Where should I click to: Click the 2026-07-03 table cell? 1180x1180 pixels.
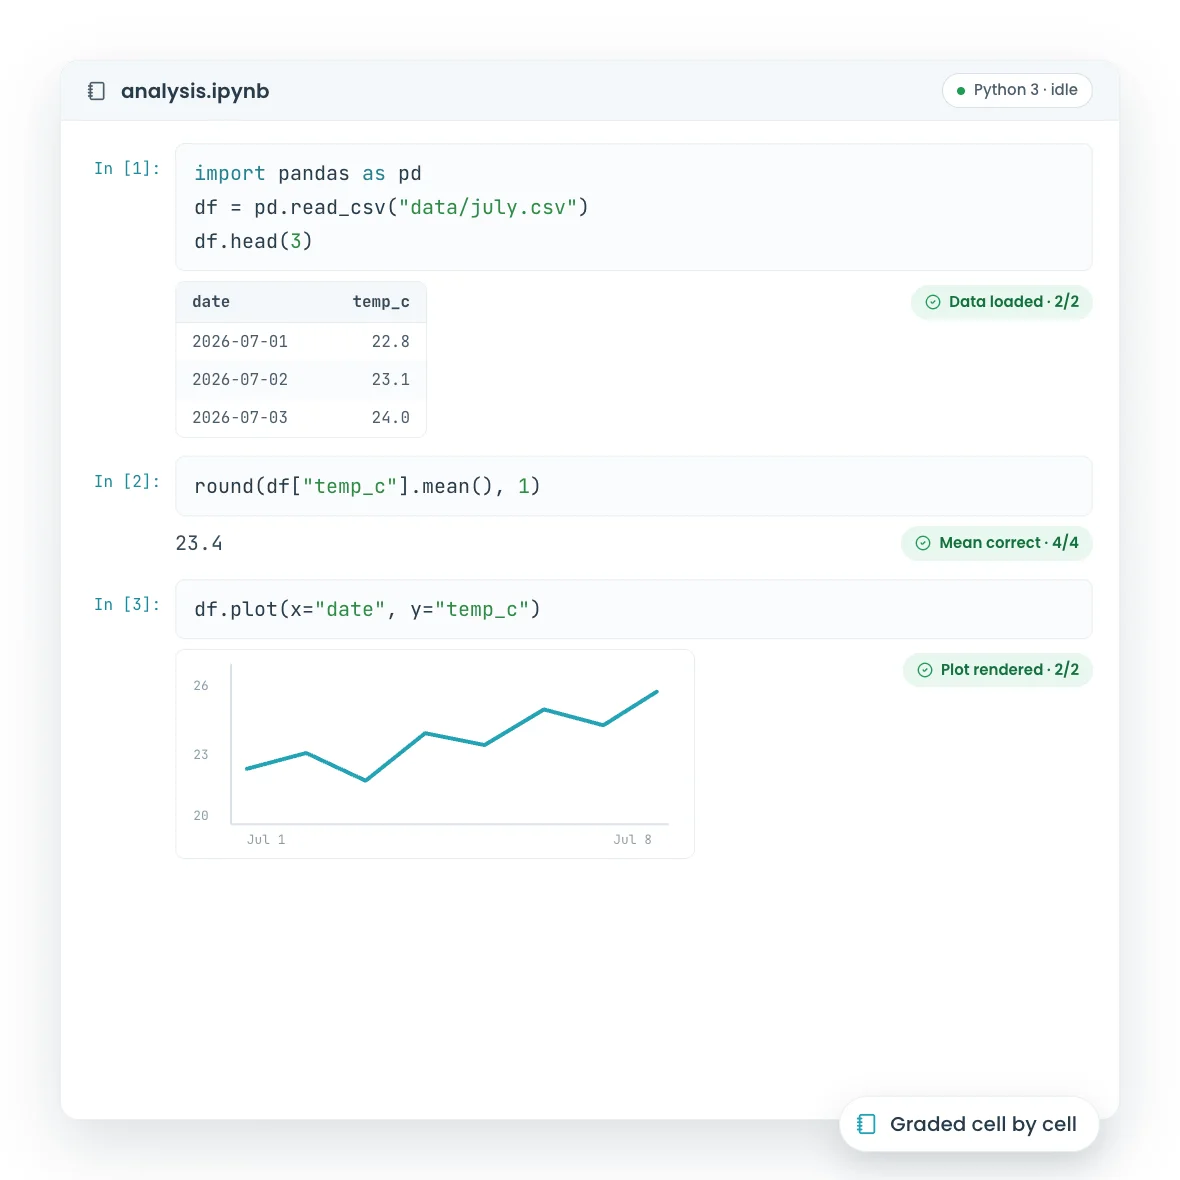(239, 418)
